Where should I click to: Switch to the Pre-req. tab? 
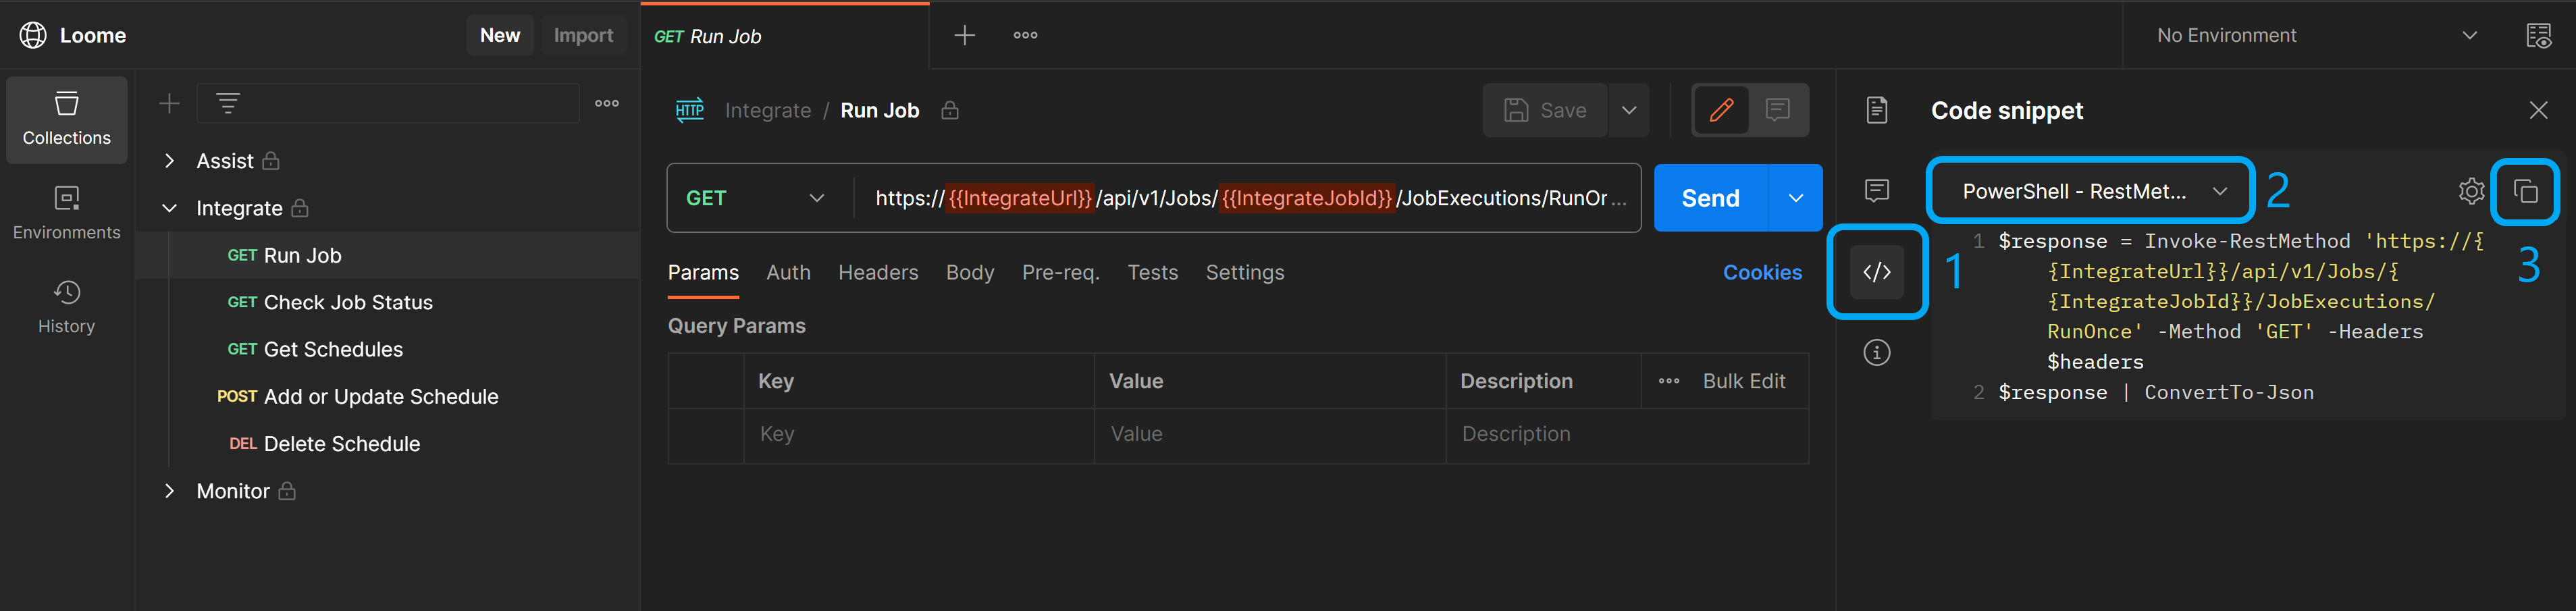click(x=1060, y=272)
